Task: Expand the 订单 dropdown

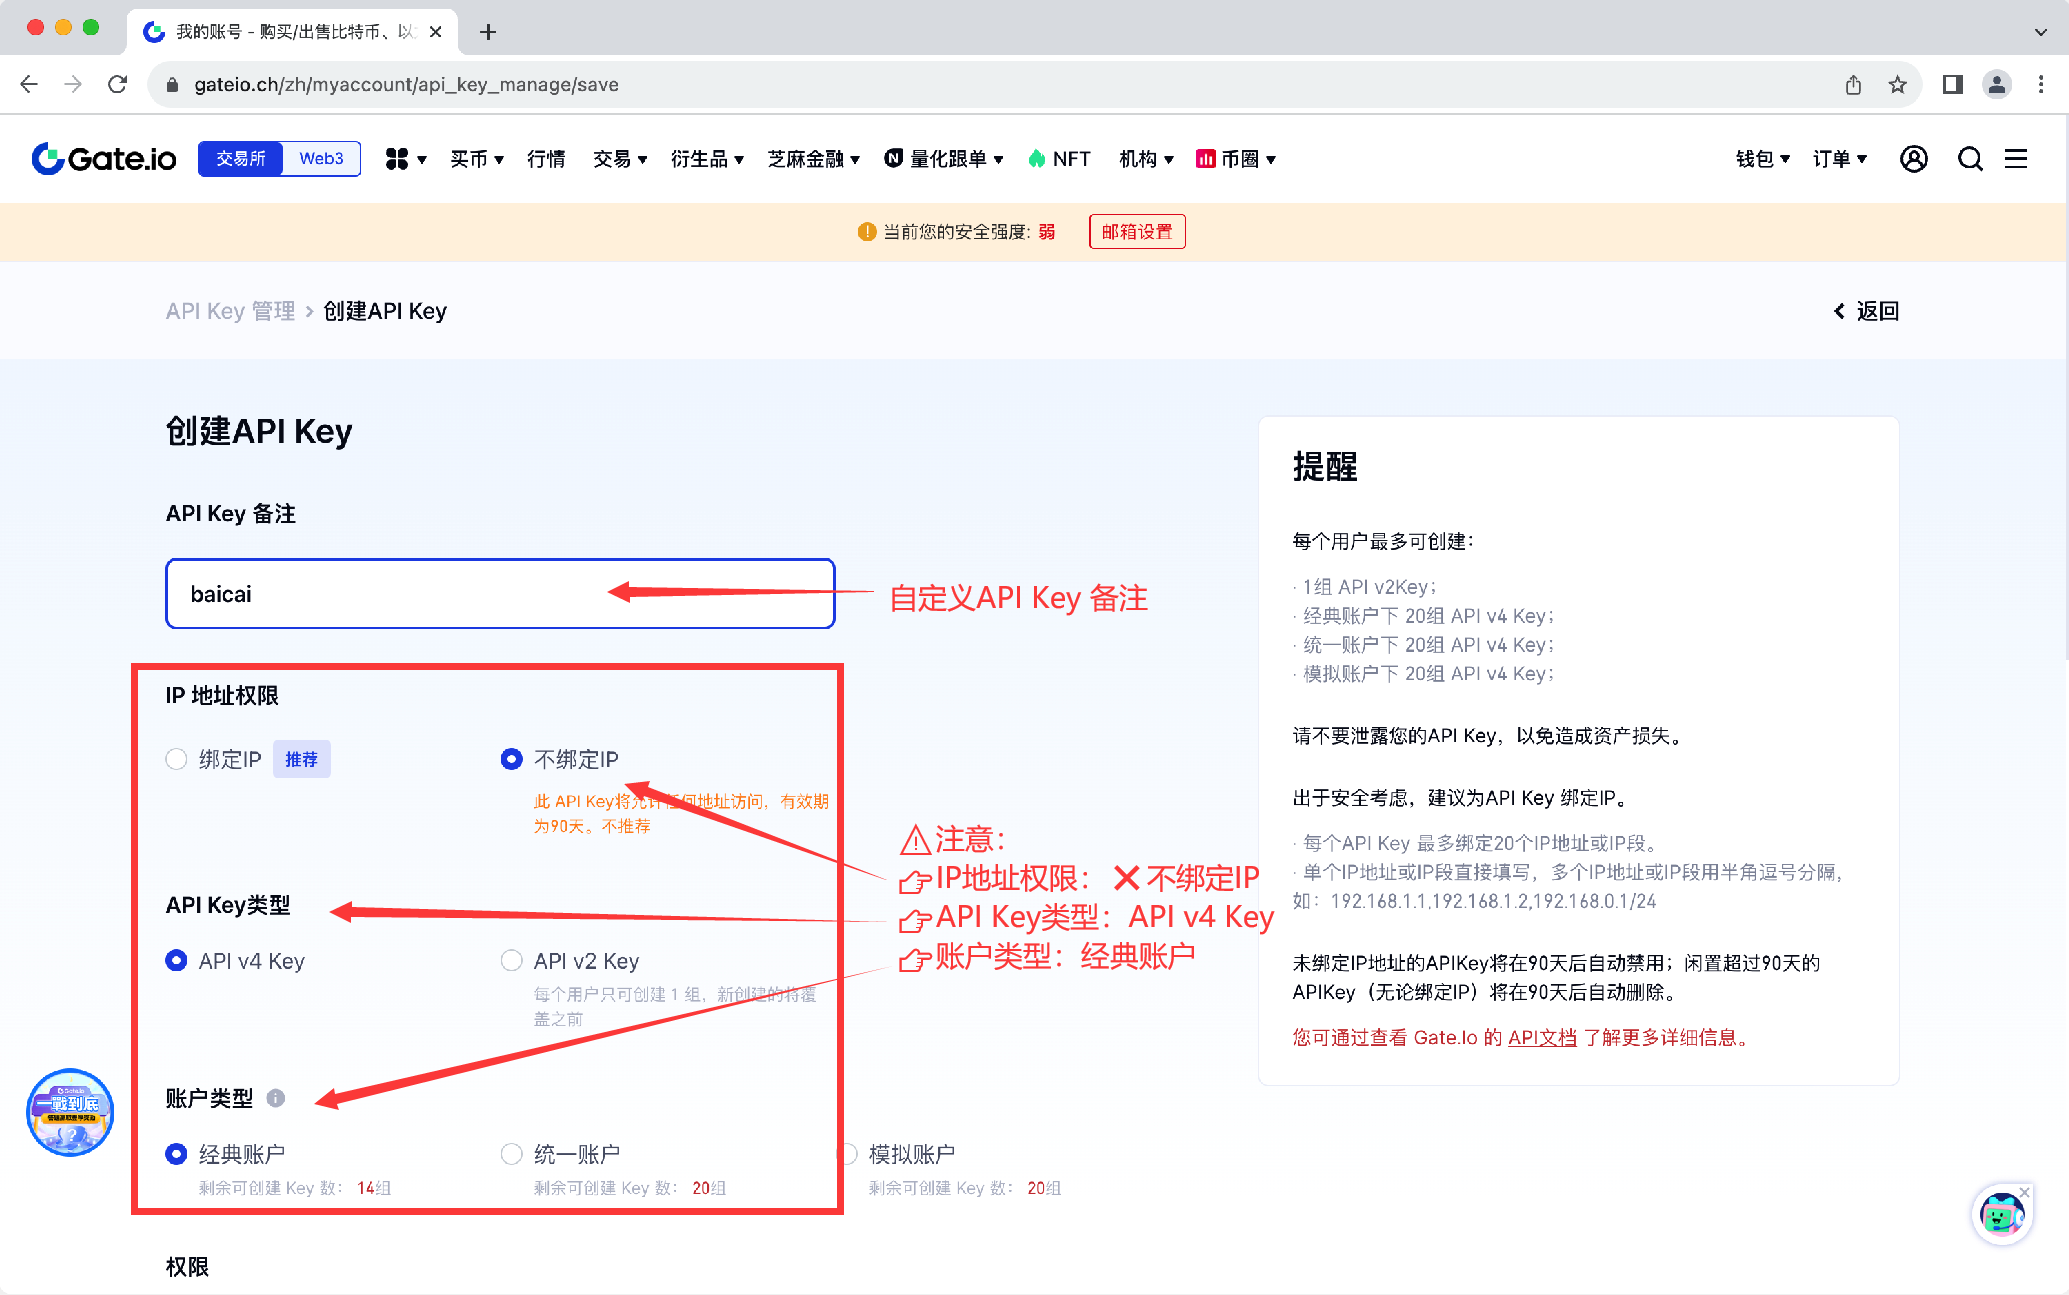Action: click(x=1840, y=159)
